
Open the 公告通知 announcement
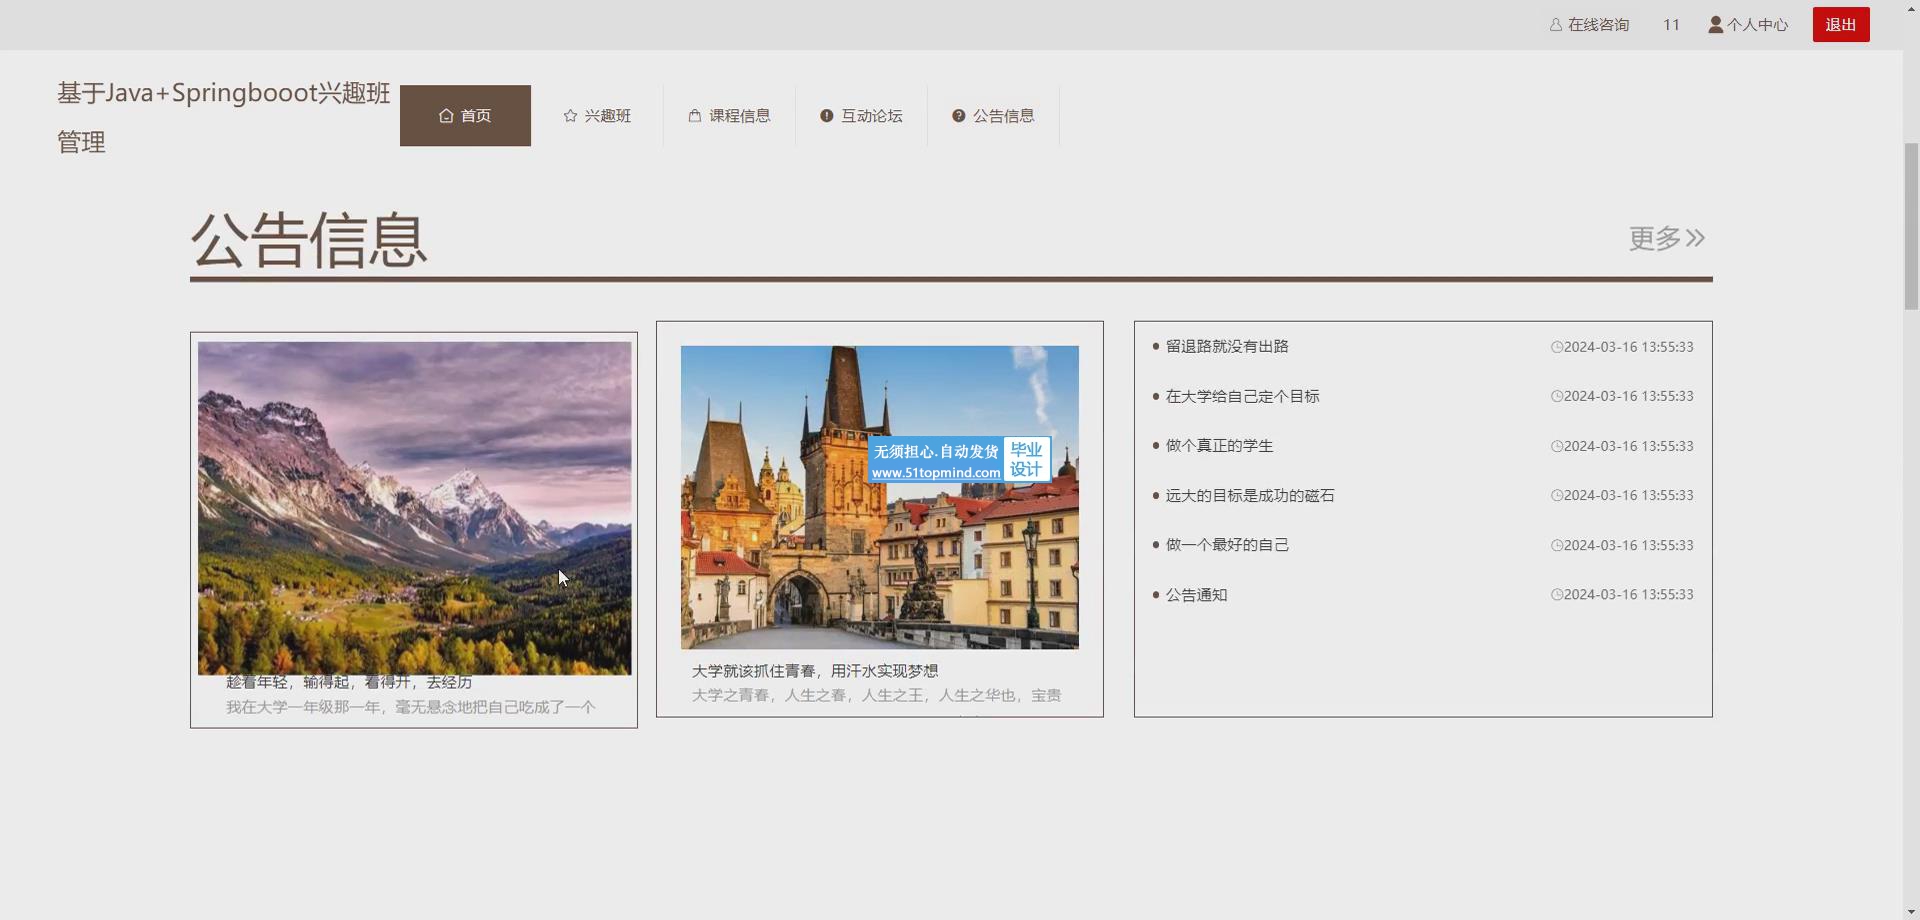[x=1196, y=594]
